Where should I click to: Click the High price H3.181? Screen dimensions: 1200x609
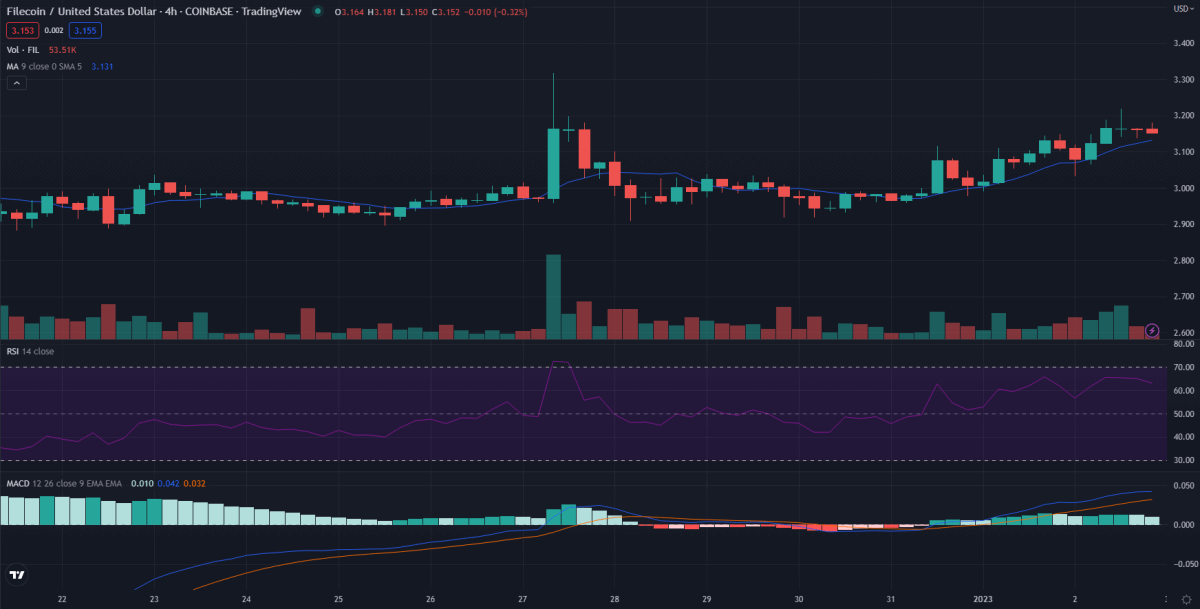click(381, 11)
